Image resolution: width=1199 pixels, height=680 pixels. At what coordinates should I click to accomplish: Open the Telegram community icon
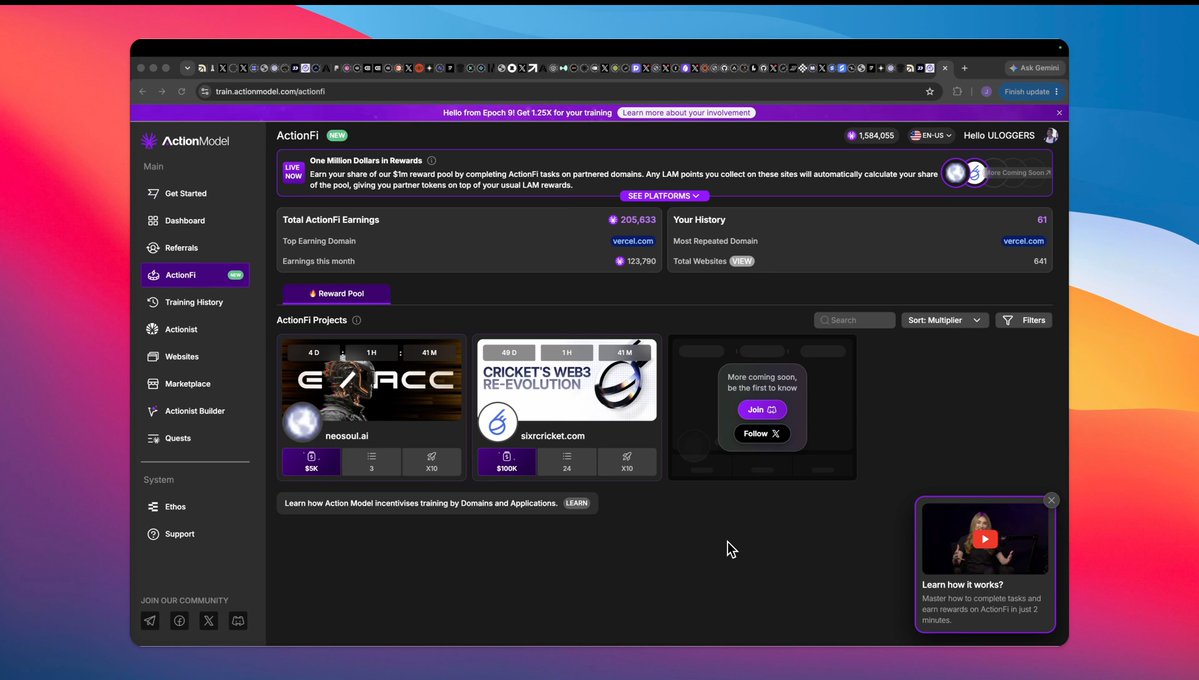(x=150, y=621)
